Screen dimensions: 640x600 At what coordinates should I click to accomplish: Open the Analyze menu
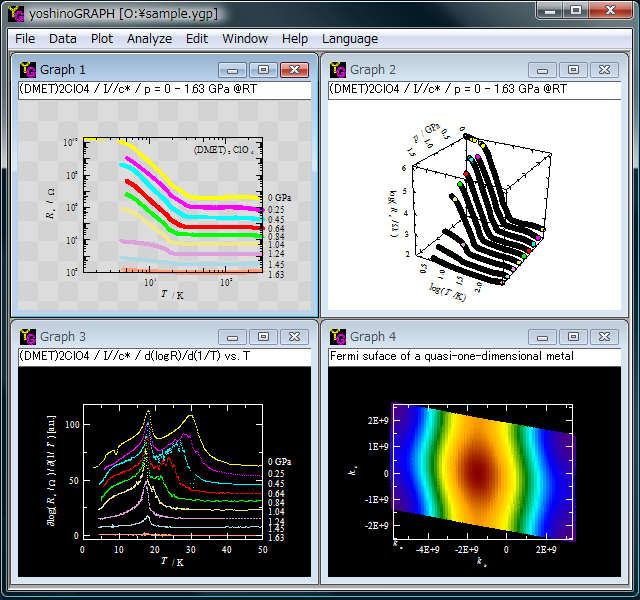[x=149, y=38]
